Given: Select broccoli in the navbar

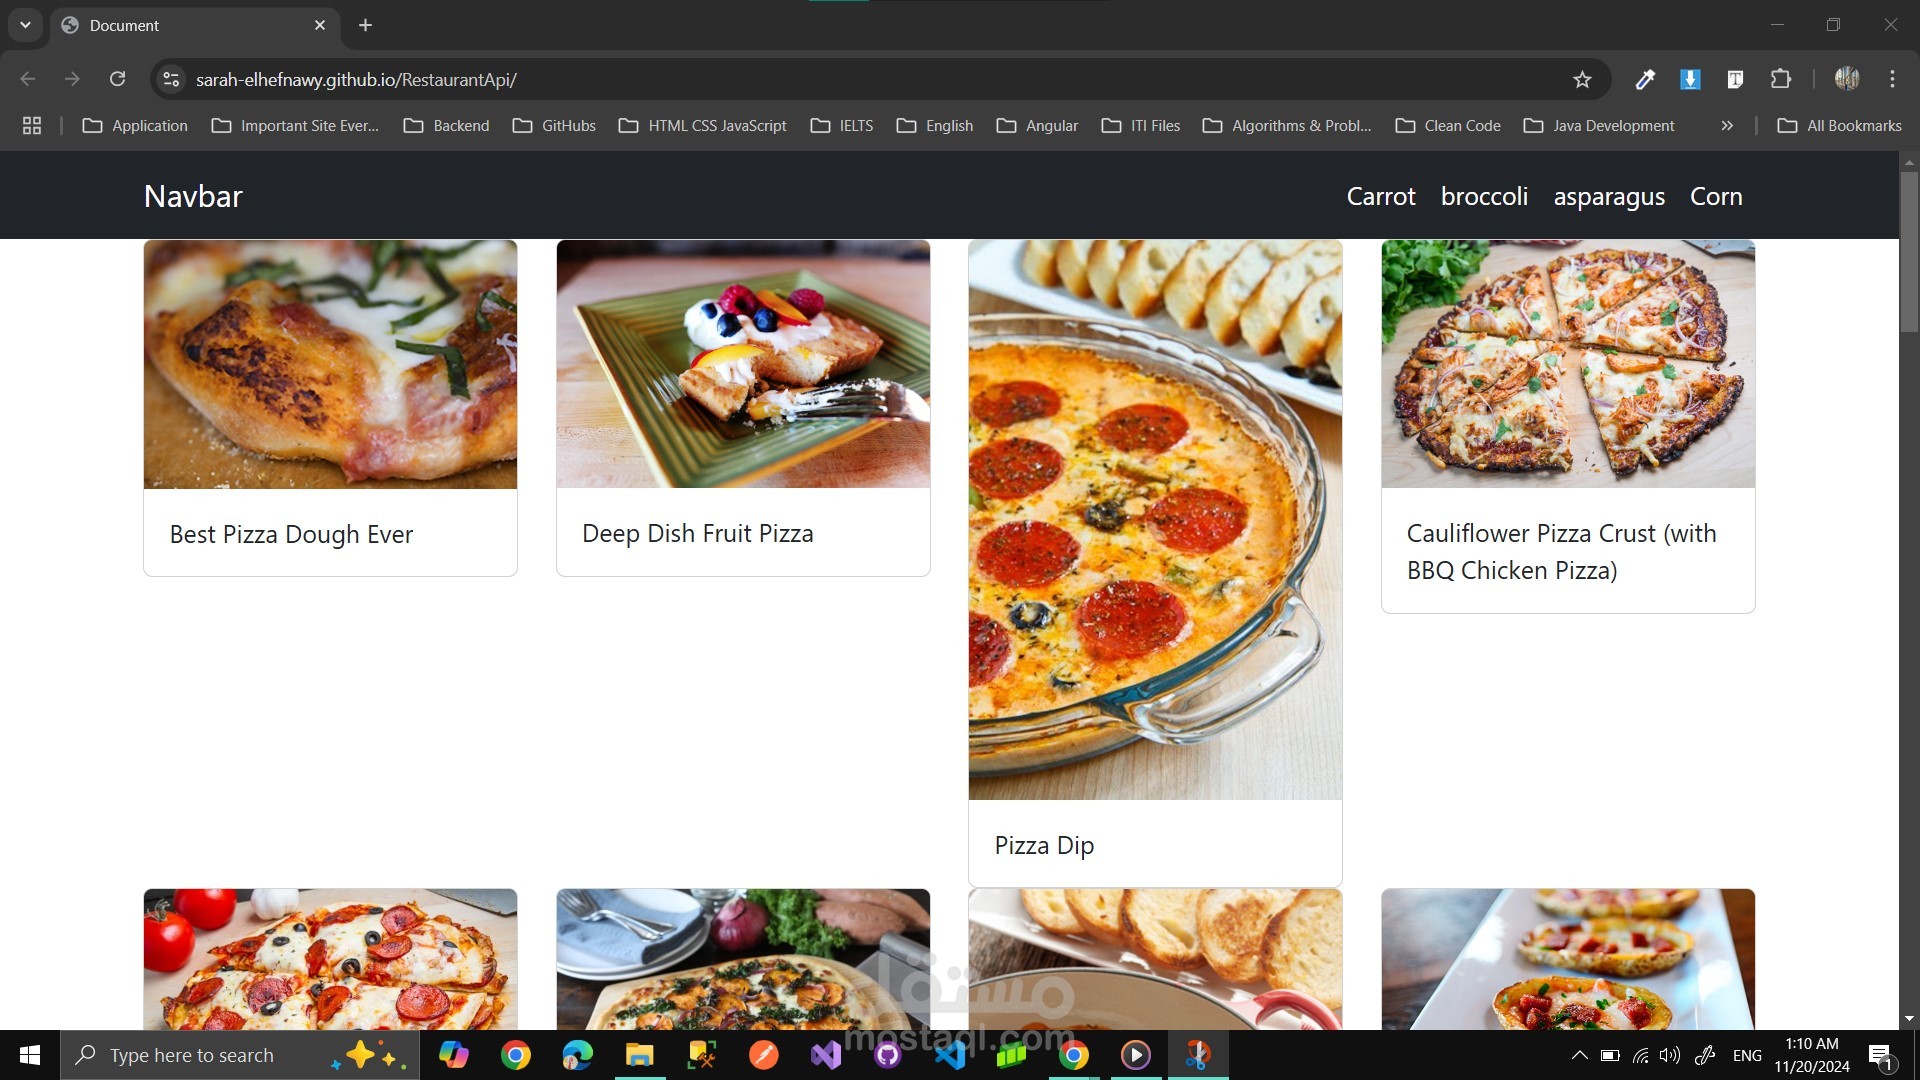Looking at the screenshot, I should coord(1484,196).
